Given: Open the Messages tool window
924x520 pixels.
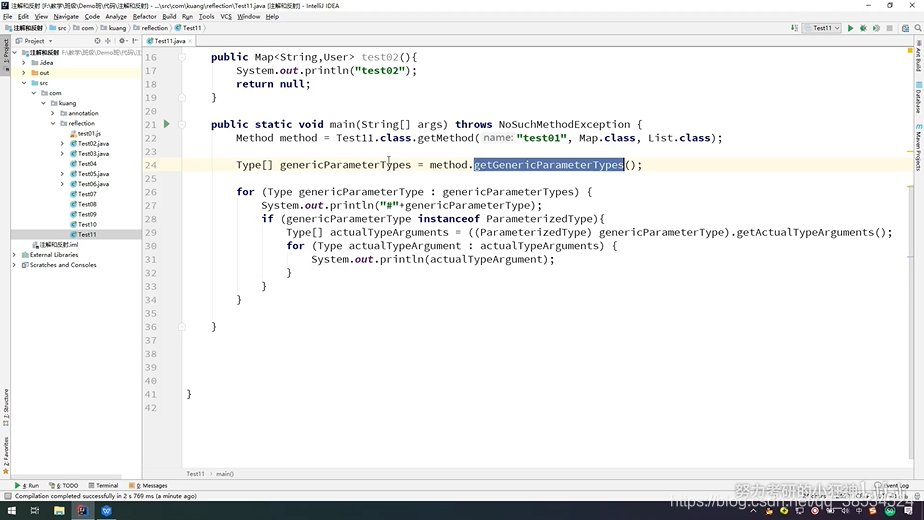Looking at the screenshot, I should pos(148,485).
